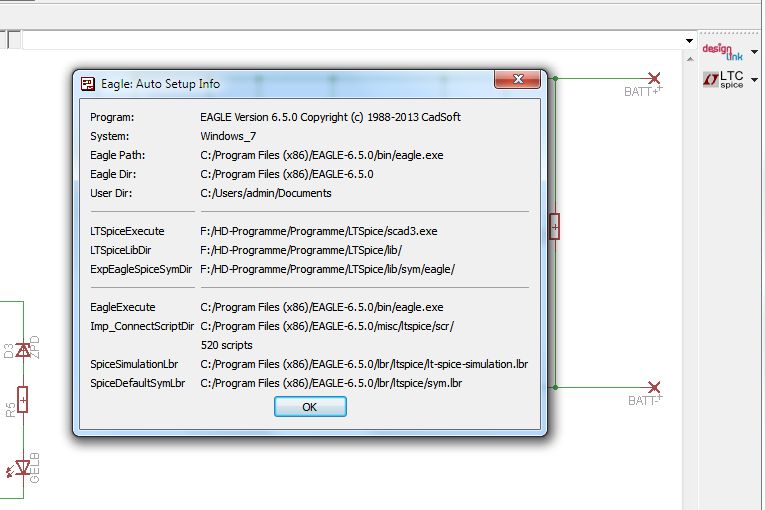Screen dimensions: 765x510
Task: Click the BATT+ label in the schematic
Action: pos(643,91)
